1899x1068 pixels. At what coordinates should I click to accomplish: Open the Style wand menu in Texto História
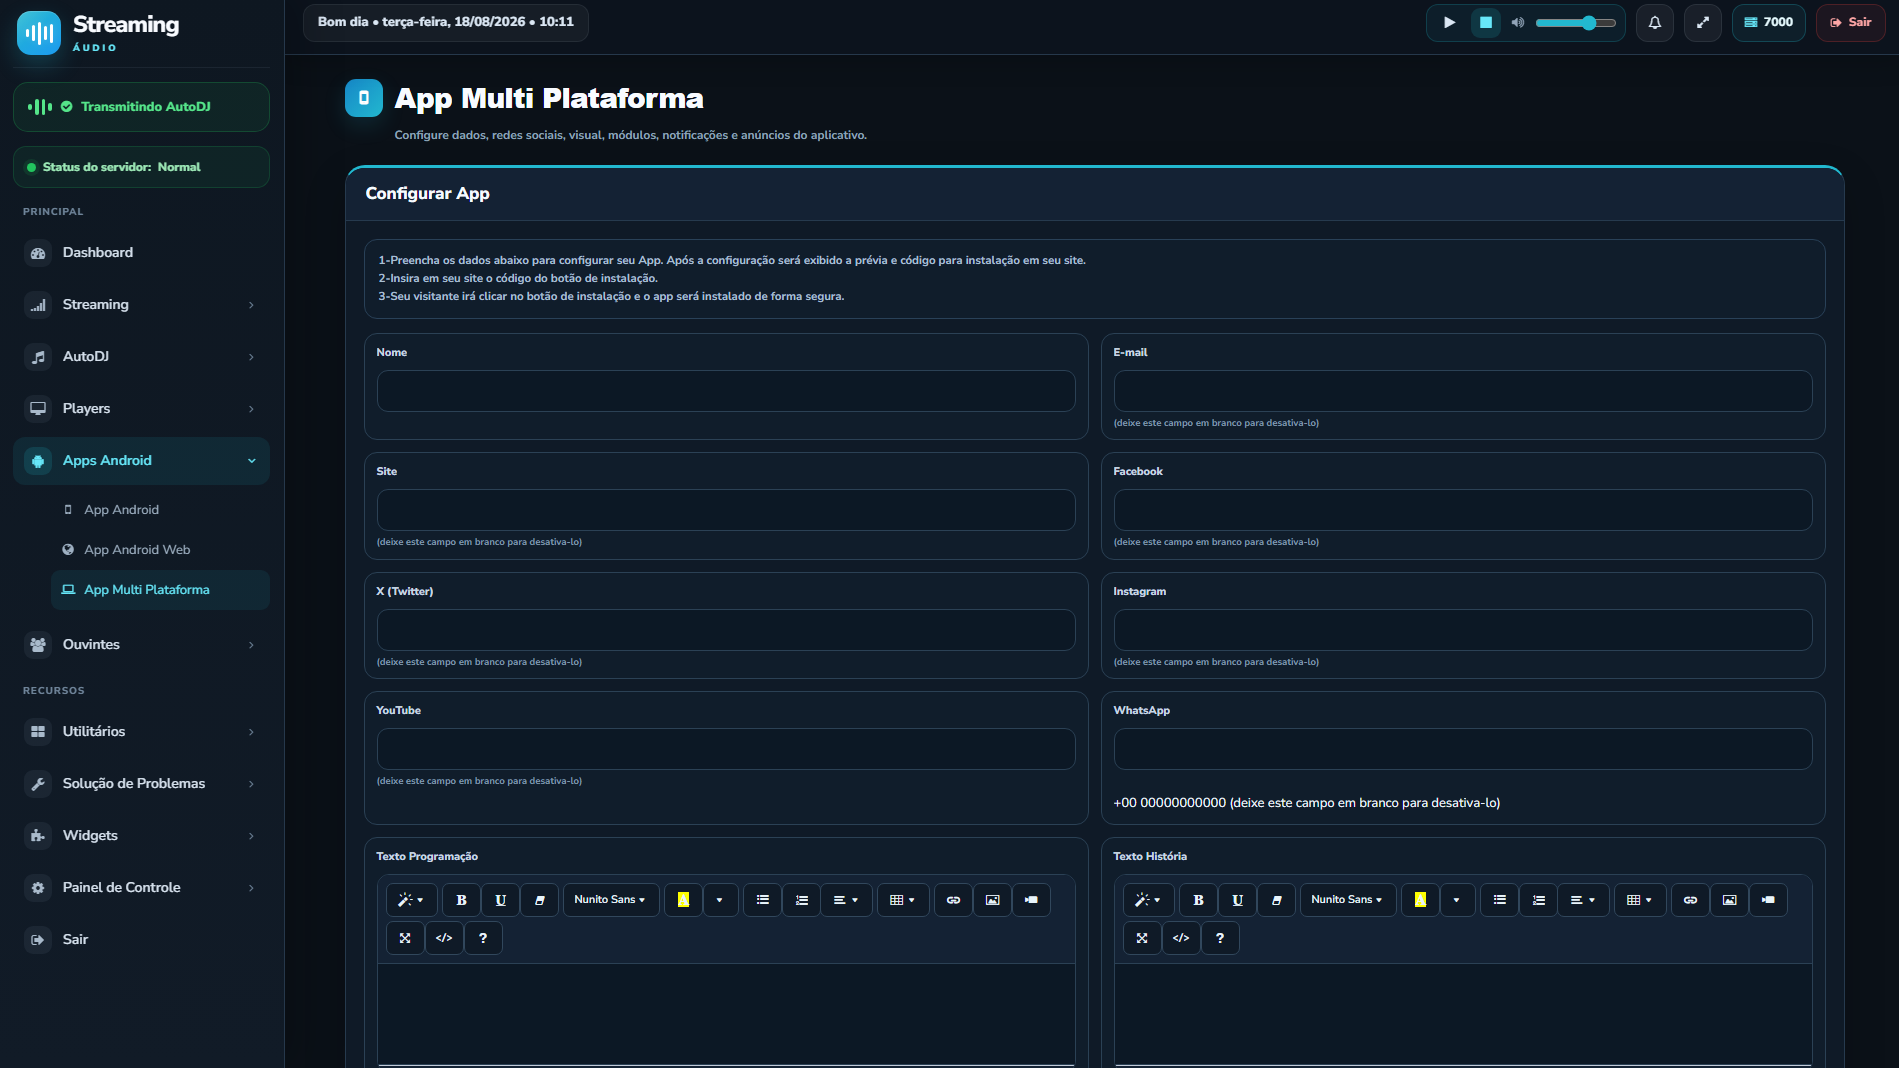(1148, 900)
